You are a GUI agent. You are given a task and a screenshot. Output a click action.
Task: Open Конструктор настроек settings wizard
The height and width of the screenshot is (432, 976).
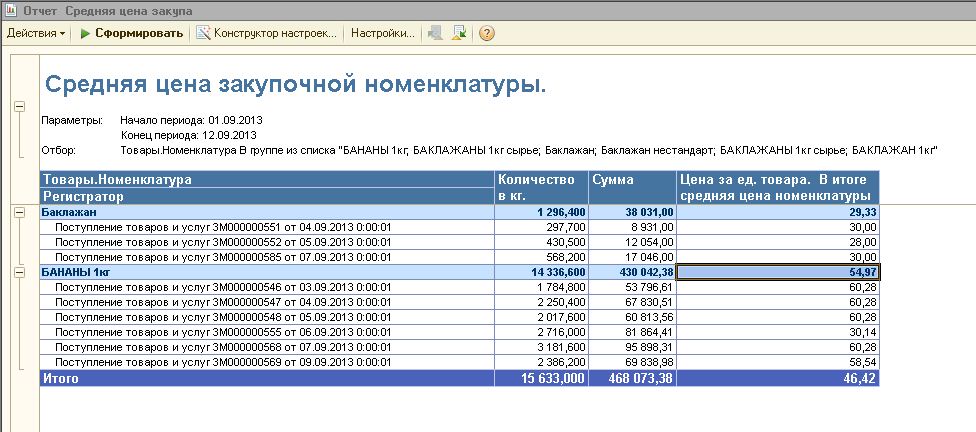point(268,33)
